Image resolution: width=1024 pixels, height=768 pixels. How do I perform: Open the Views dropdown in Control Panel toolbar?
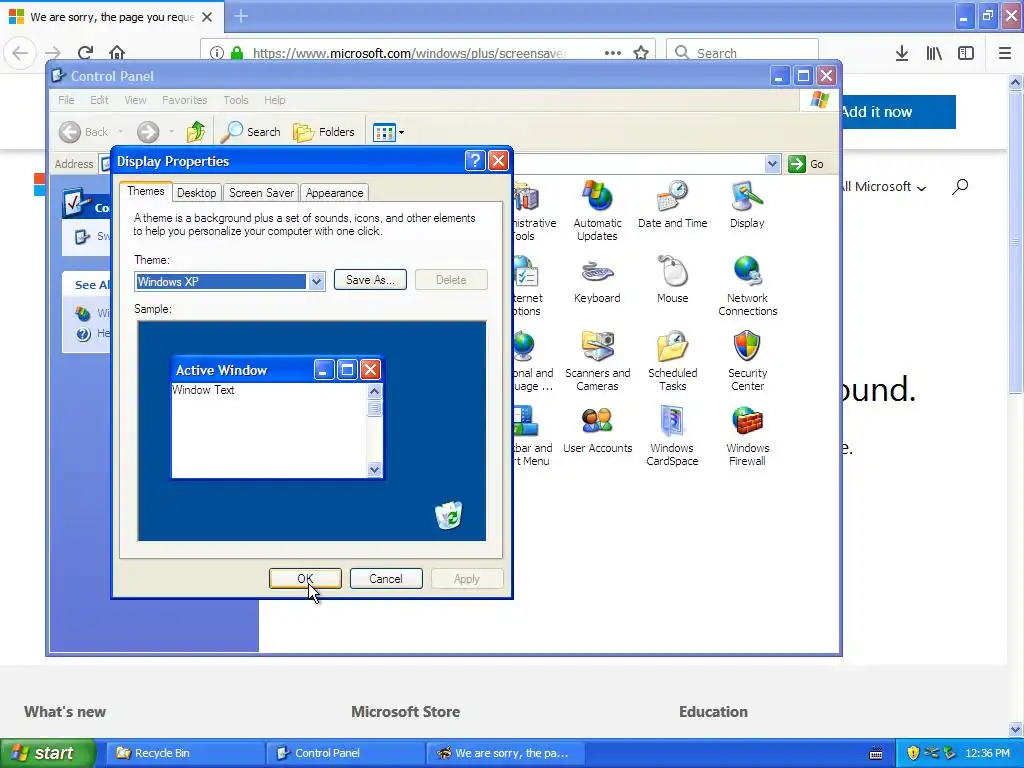pyautogui.click(x=388, y=133)
